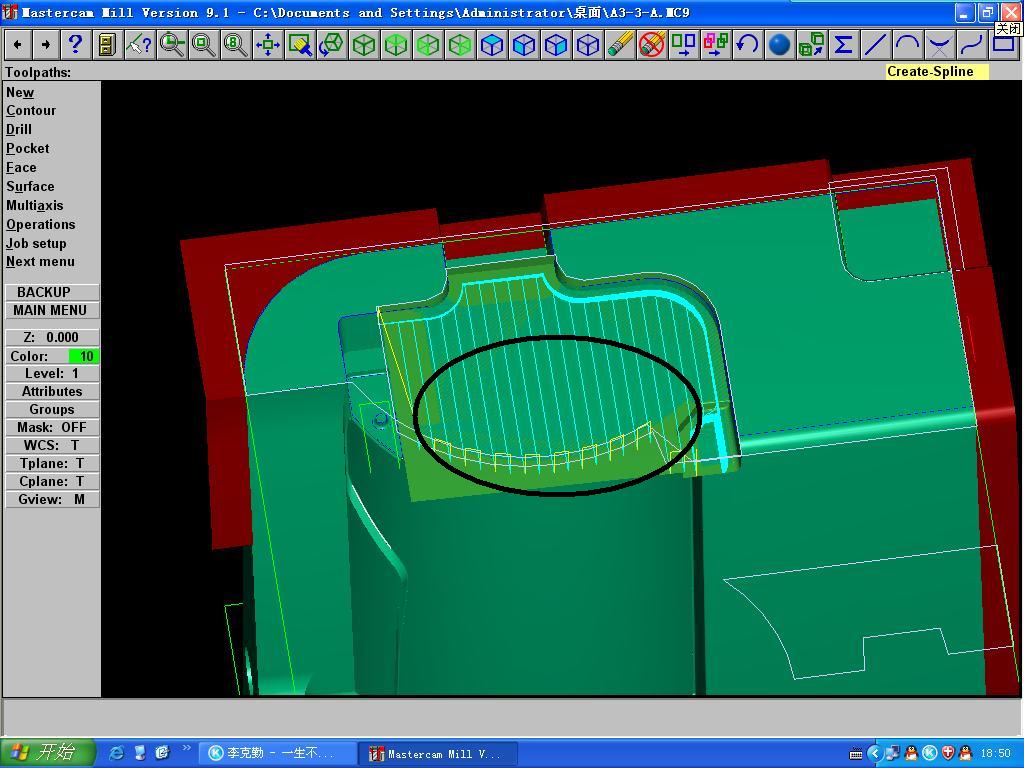Open the Windows Start button
1024x768 pixels.
pos(48,753)
